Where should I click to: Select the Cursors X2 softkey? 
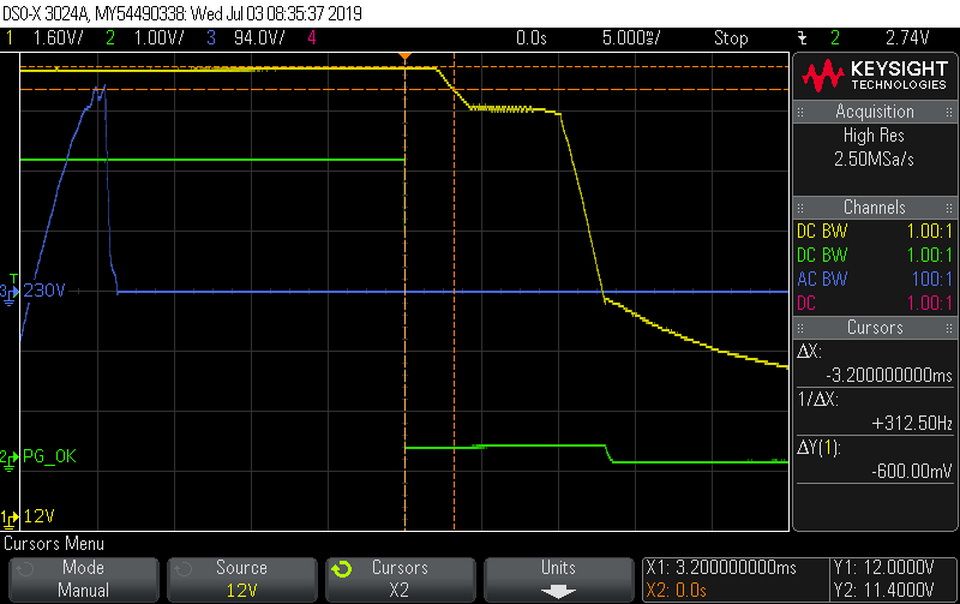(400, 579)
